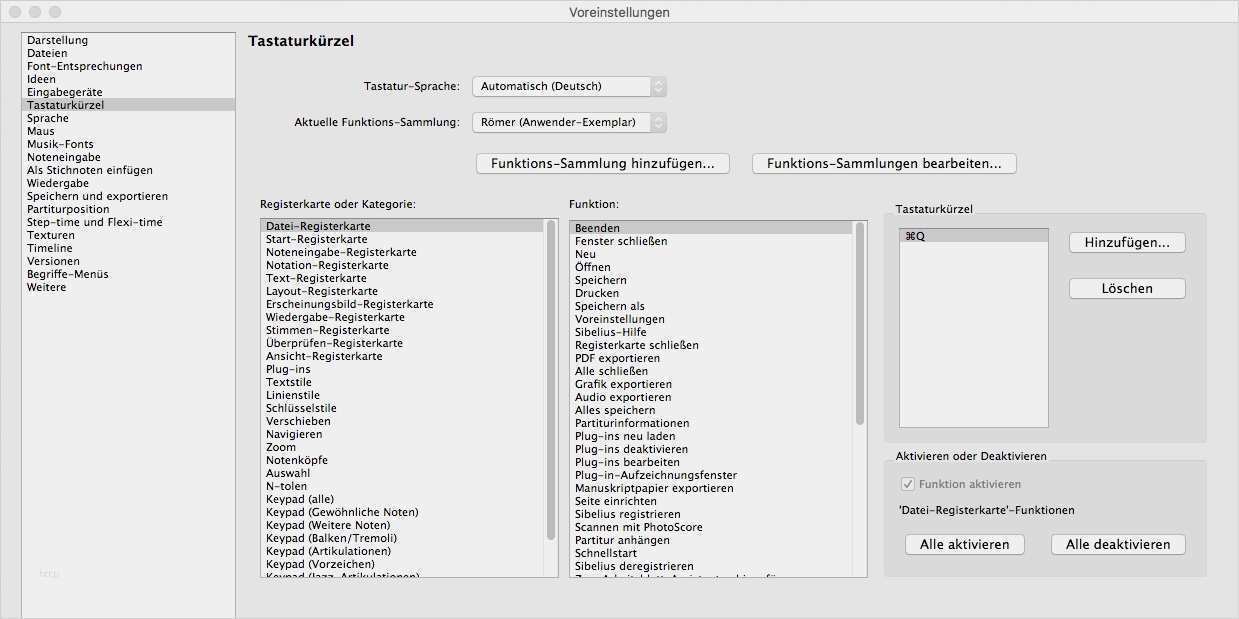
Task: Select Tastaturkürzel in the sidebar
Action: (128, 105)
